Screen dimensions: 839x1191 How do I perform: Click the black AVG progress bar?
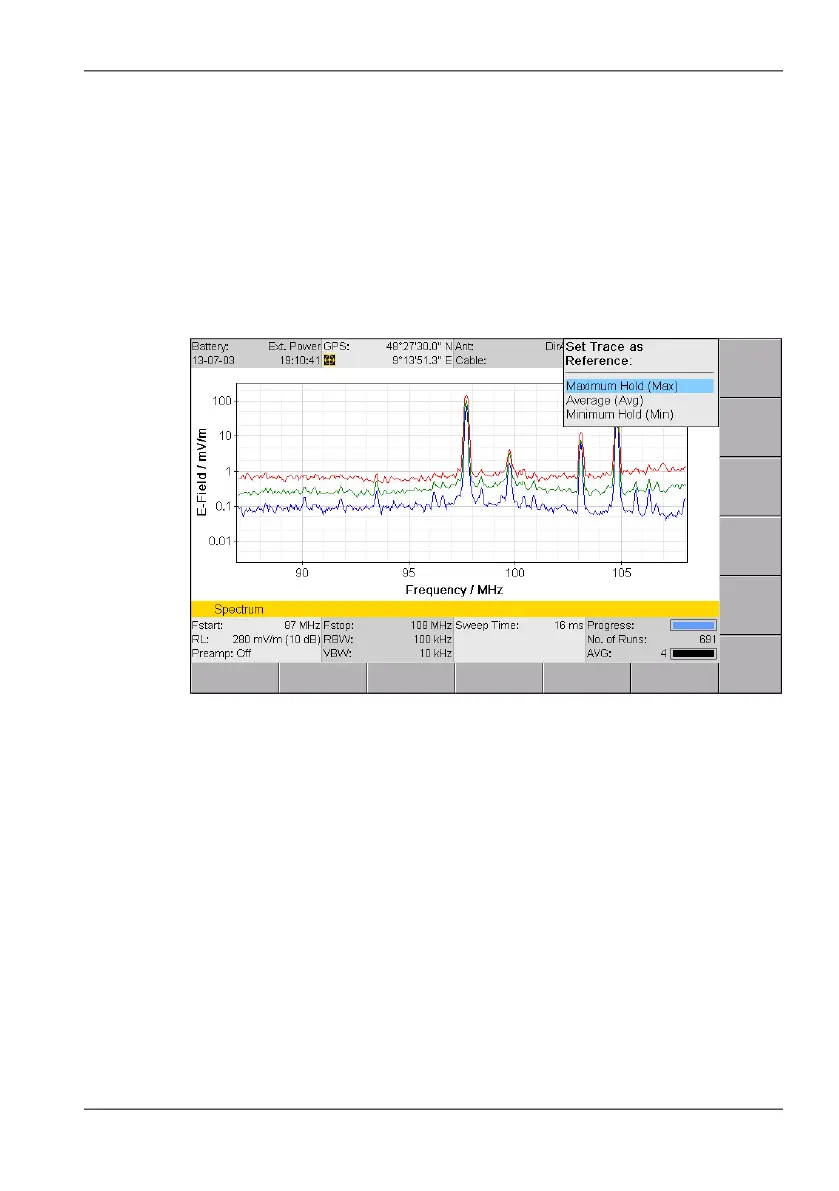[x=692, y=654]
